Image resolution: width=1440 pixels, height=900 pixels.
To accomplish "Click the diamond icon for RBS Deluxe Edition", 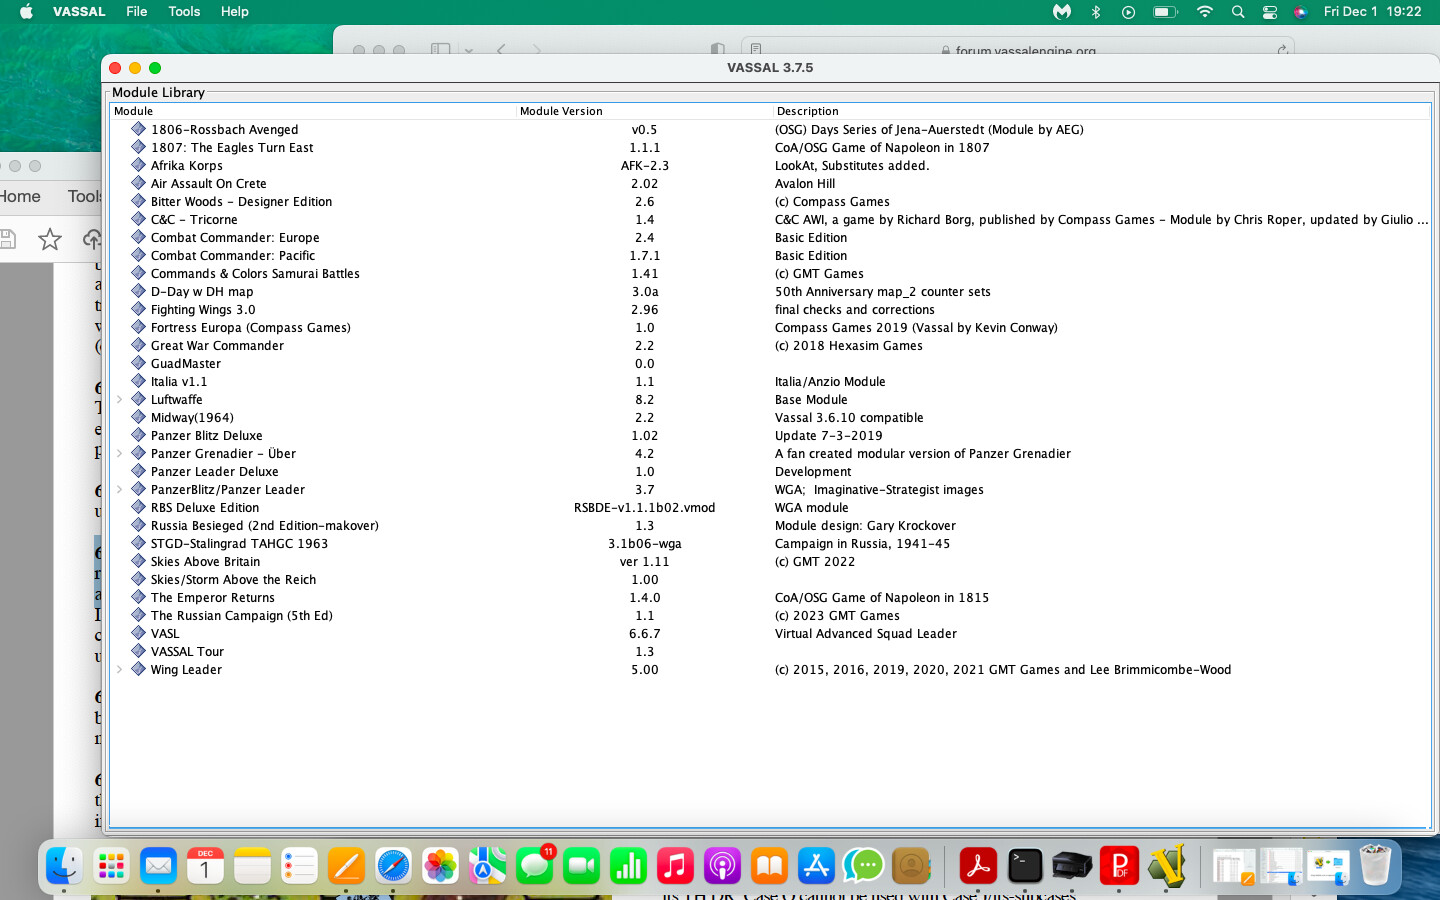I will pos(139,507).
